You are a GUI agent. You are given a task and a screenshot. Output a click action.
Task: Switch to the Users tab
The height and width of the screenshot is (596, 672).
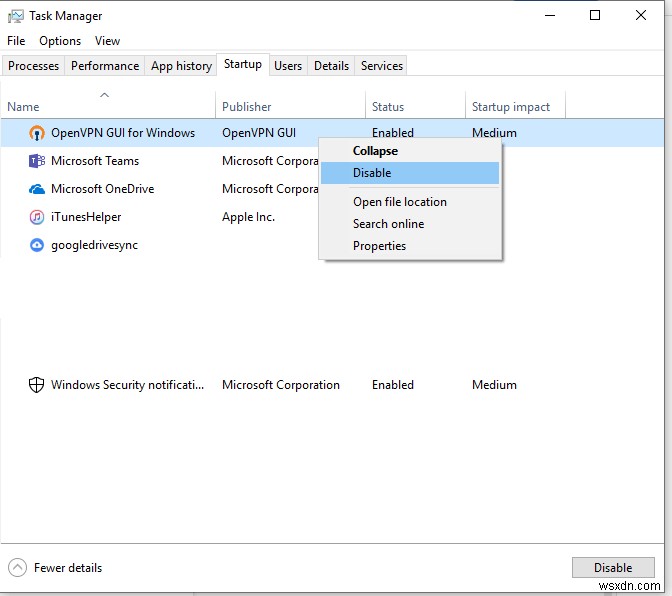288,66
